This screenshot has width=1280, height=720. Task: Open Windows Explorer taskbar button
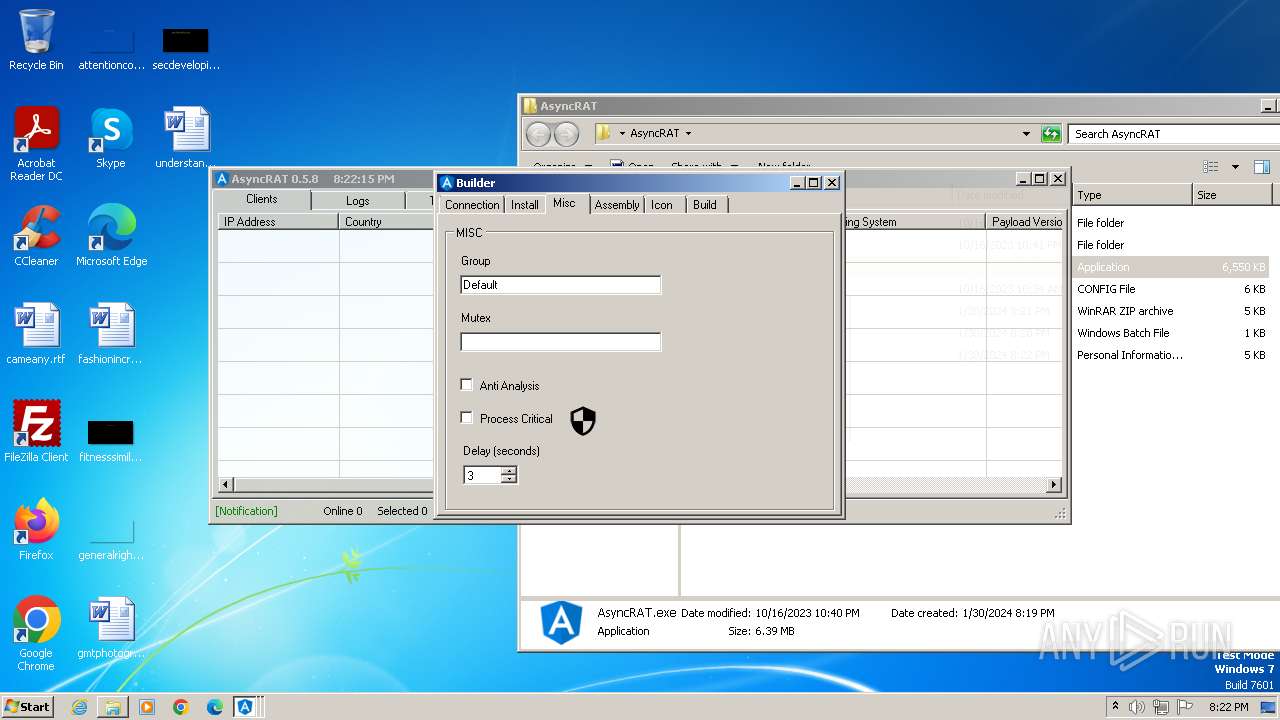(x=113, y=707)
